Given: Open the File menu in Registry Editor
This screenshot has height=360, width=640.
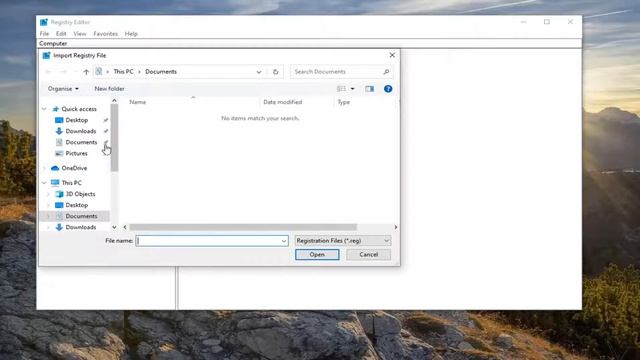Looking at the screenshot, I should coord(44,34).
